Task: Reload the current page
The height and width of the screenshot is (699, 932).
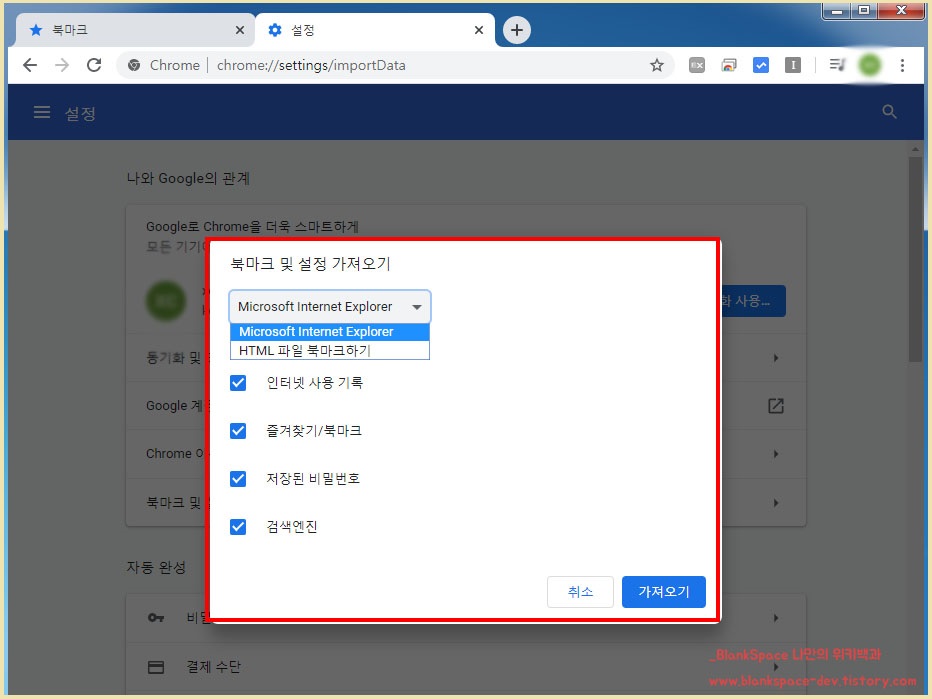Action: pyautogui.click(x=94, y=65)
